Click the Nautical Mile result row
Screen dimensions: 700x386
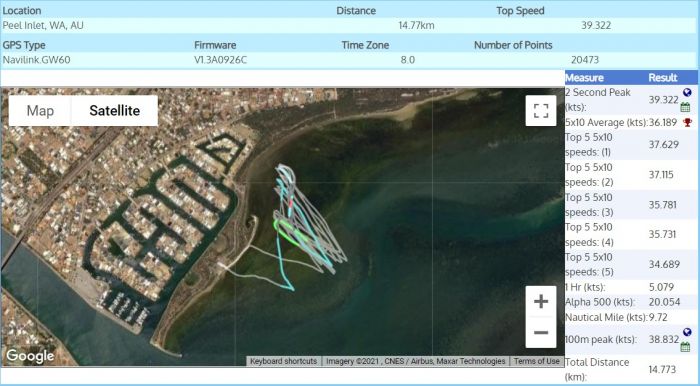click(x=631, y=317)
